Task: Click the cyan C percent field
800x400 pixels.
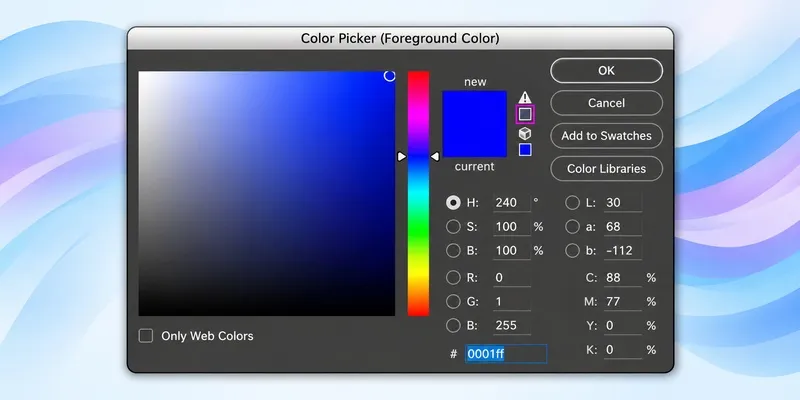Action: click(x=623, y=278)
